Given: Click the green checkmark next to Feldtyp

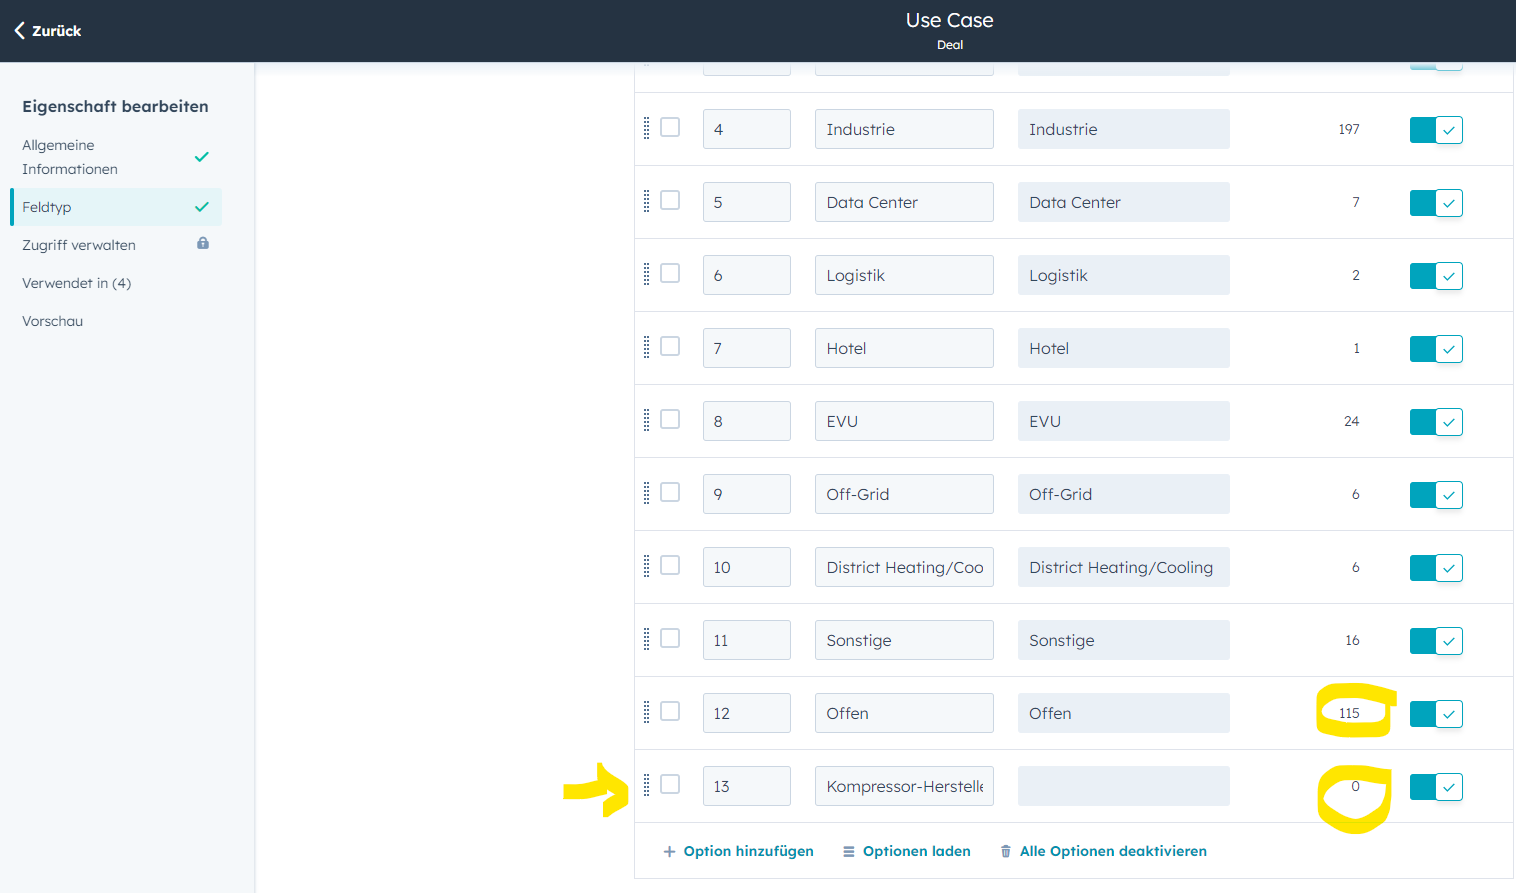Looking at the screenshot, I should [x=201, y=206].
